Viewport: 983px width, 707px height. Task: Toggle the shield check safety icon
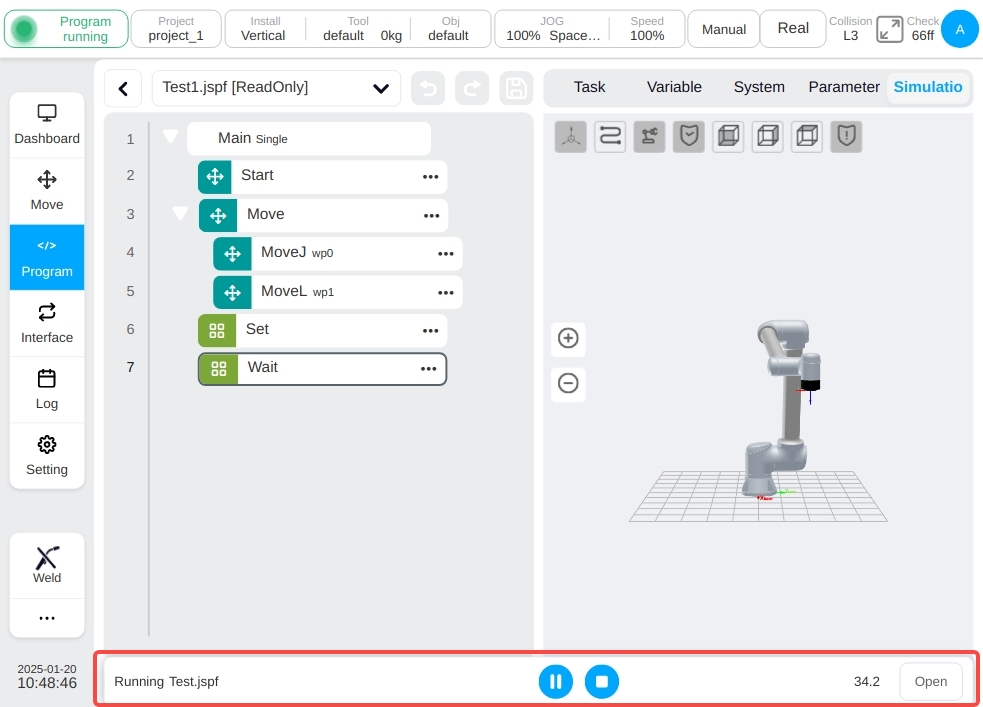(689, 136)
